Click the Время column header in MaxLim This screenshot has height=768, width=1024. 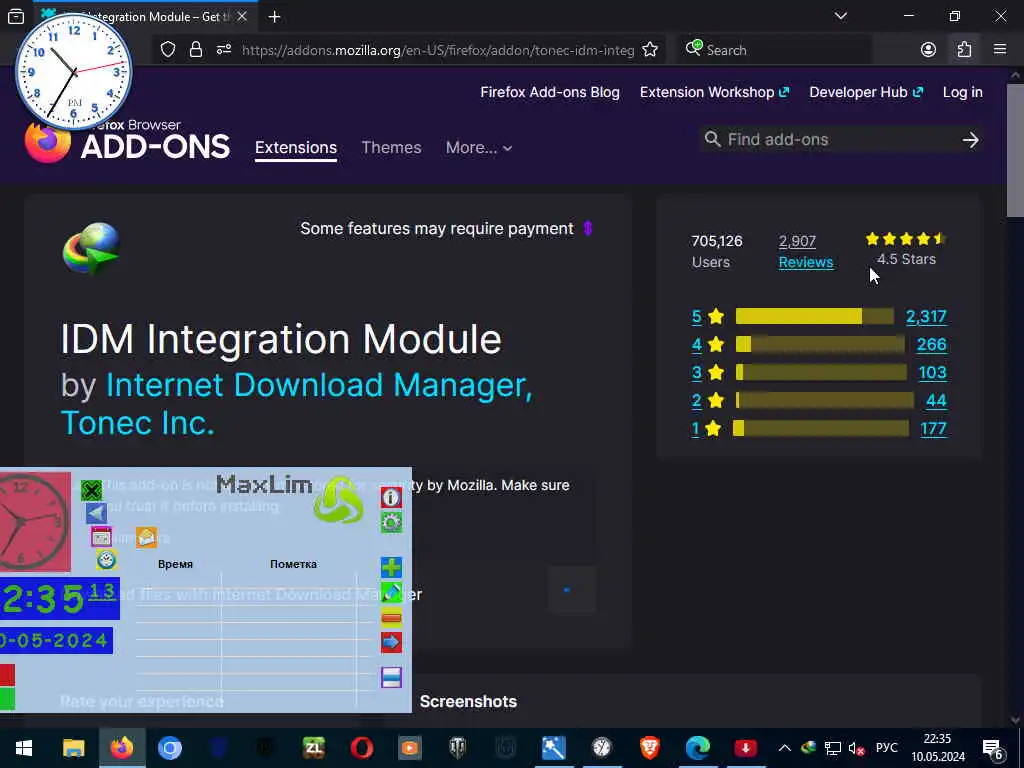coord(175,564)
